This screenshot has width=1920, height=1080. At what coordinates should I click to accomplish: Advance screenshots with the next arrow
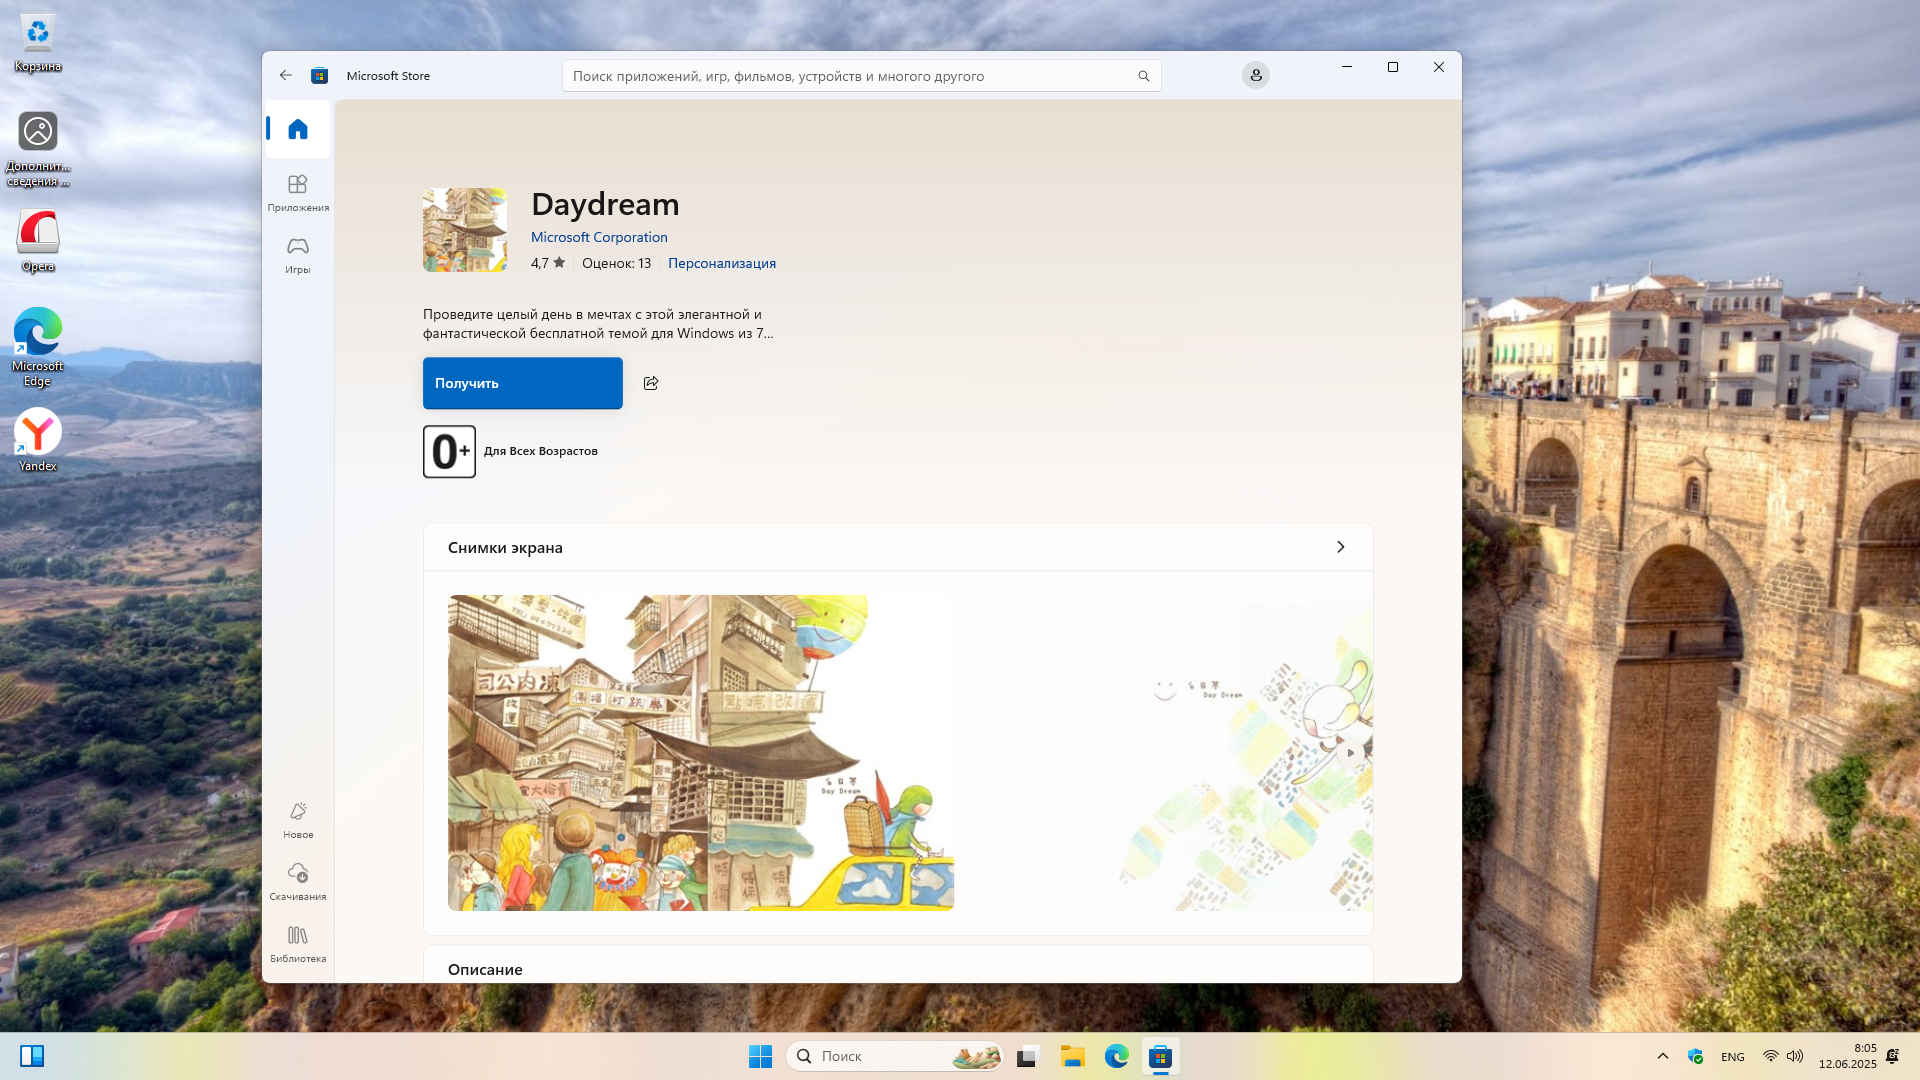(x=1350, y=753)
